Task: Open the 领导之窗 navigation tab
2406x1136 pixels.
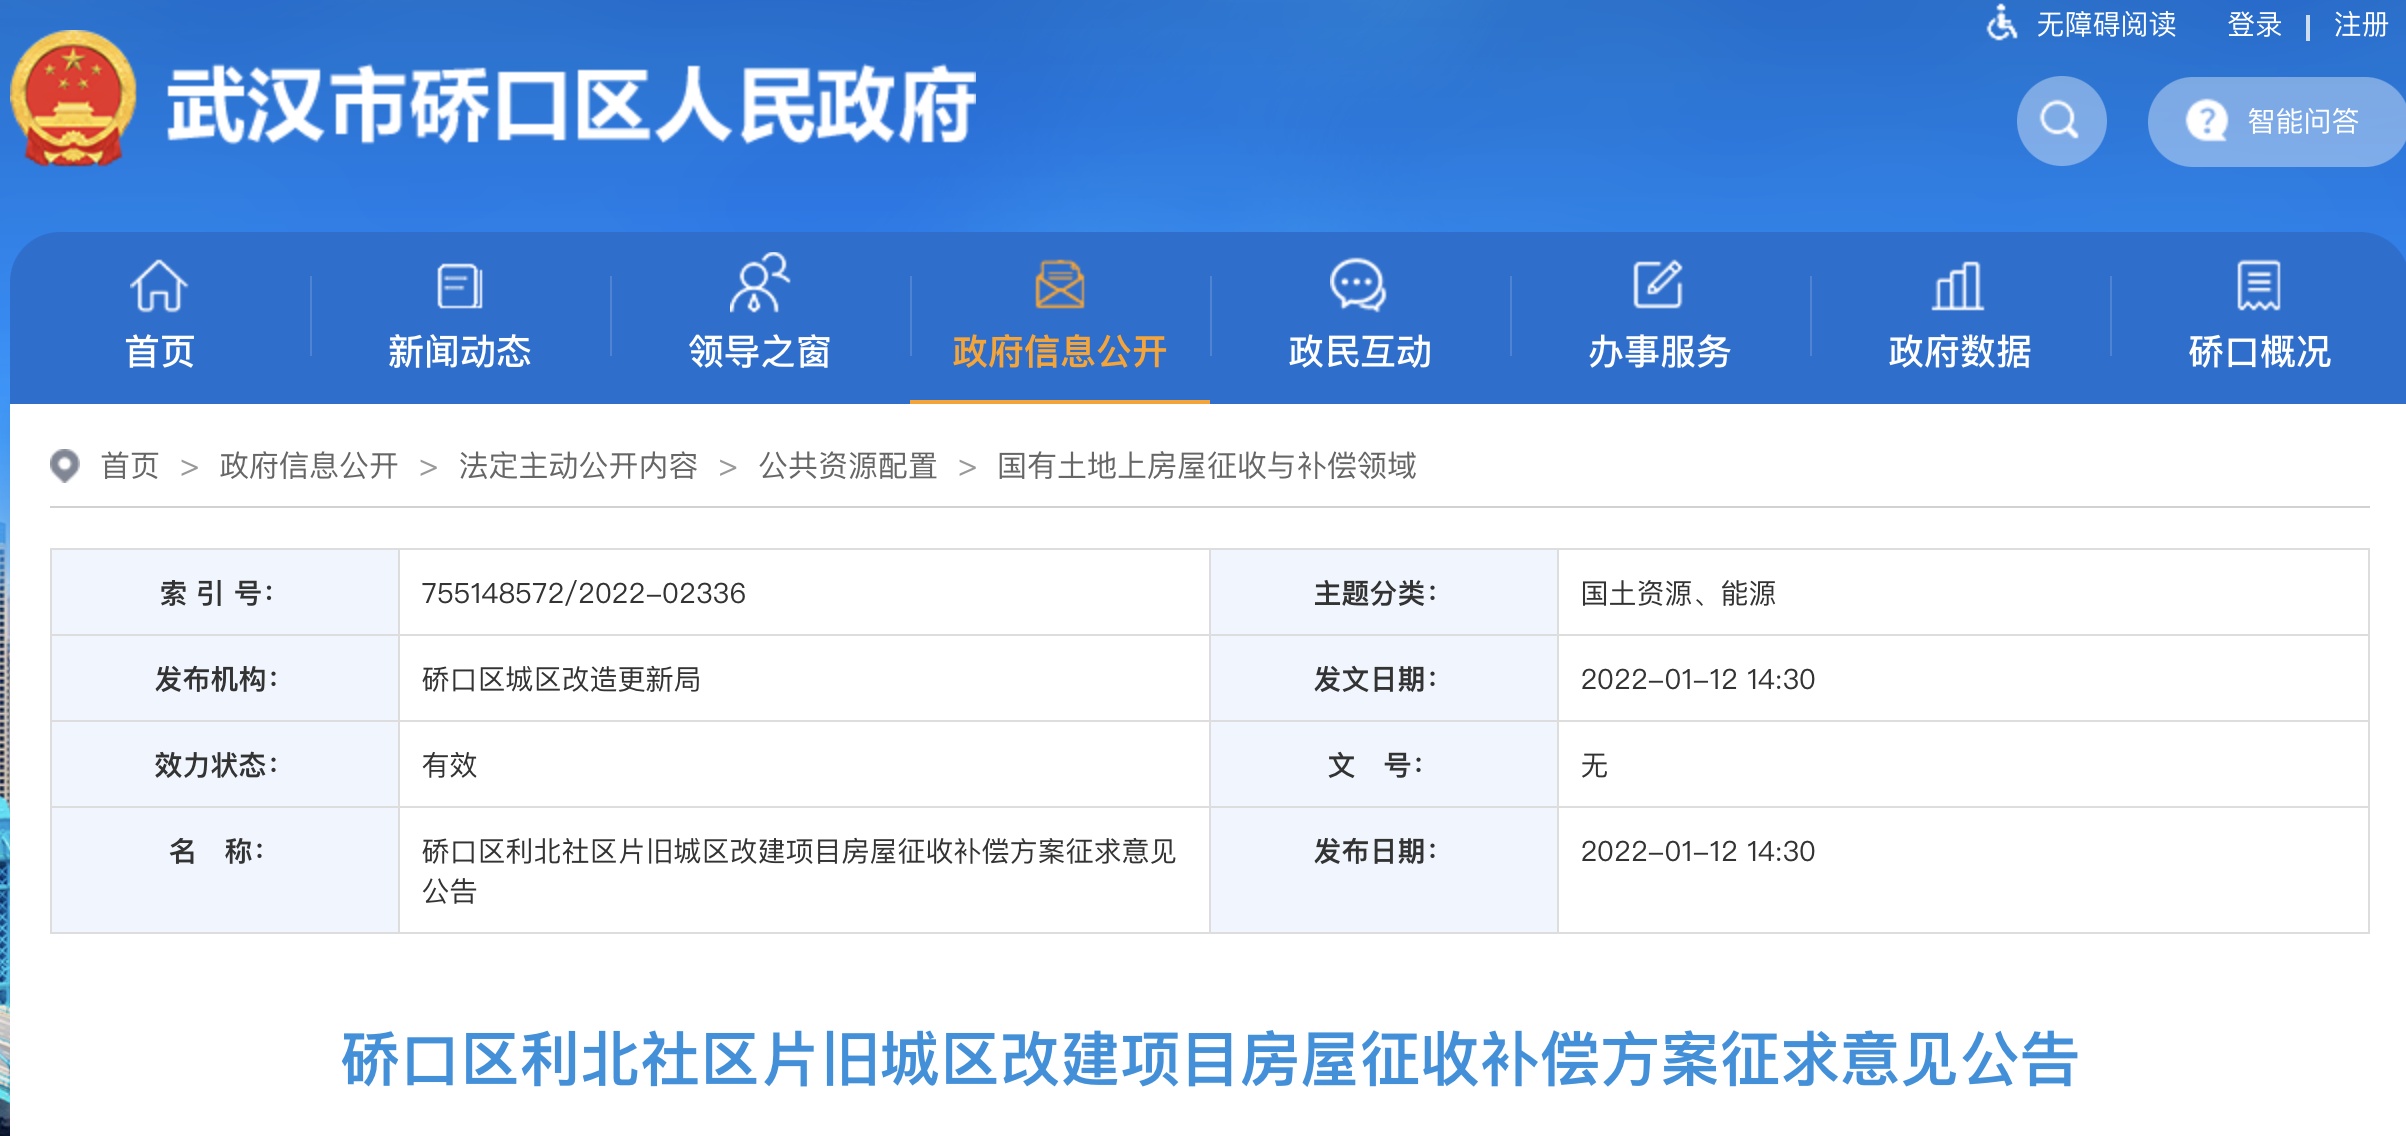Action: point(760,318)
